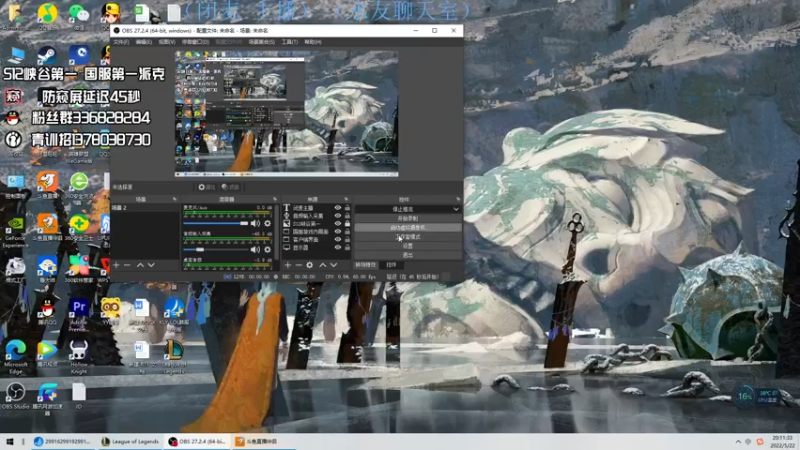This screenshot has height=450, width=800.
Task: Mute the 音频输入采集 mixer channel
Action: pyautogui.click(x=255, y=249)
